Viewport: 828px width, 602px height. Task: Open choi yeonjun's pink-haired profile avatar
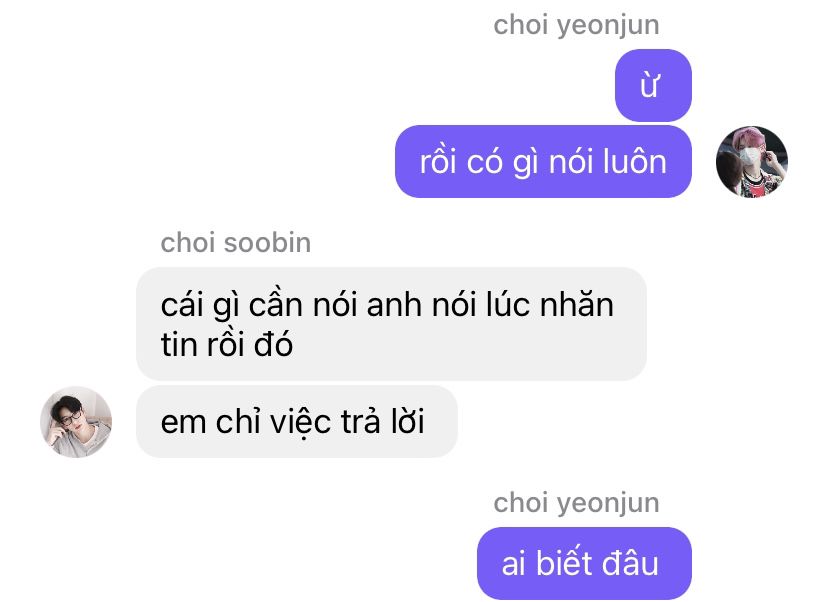point(751,162)
